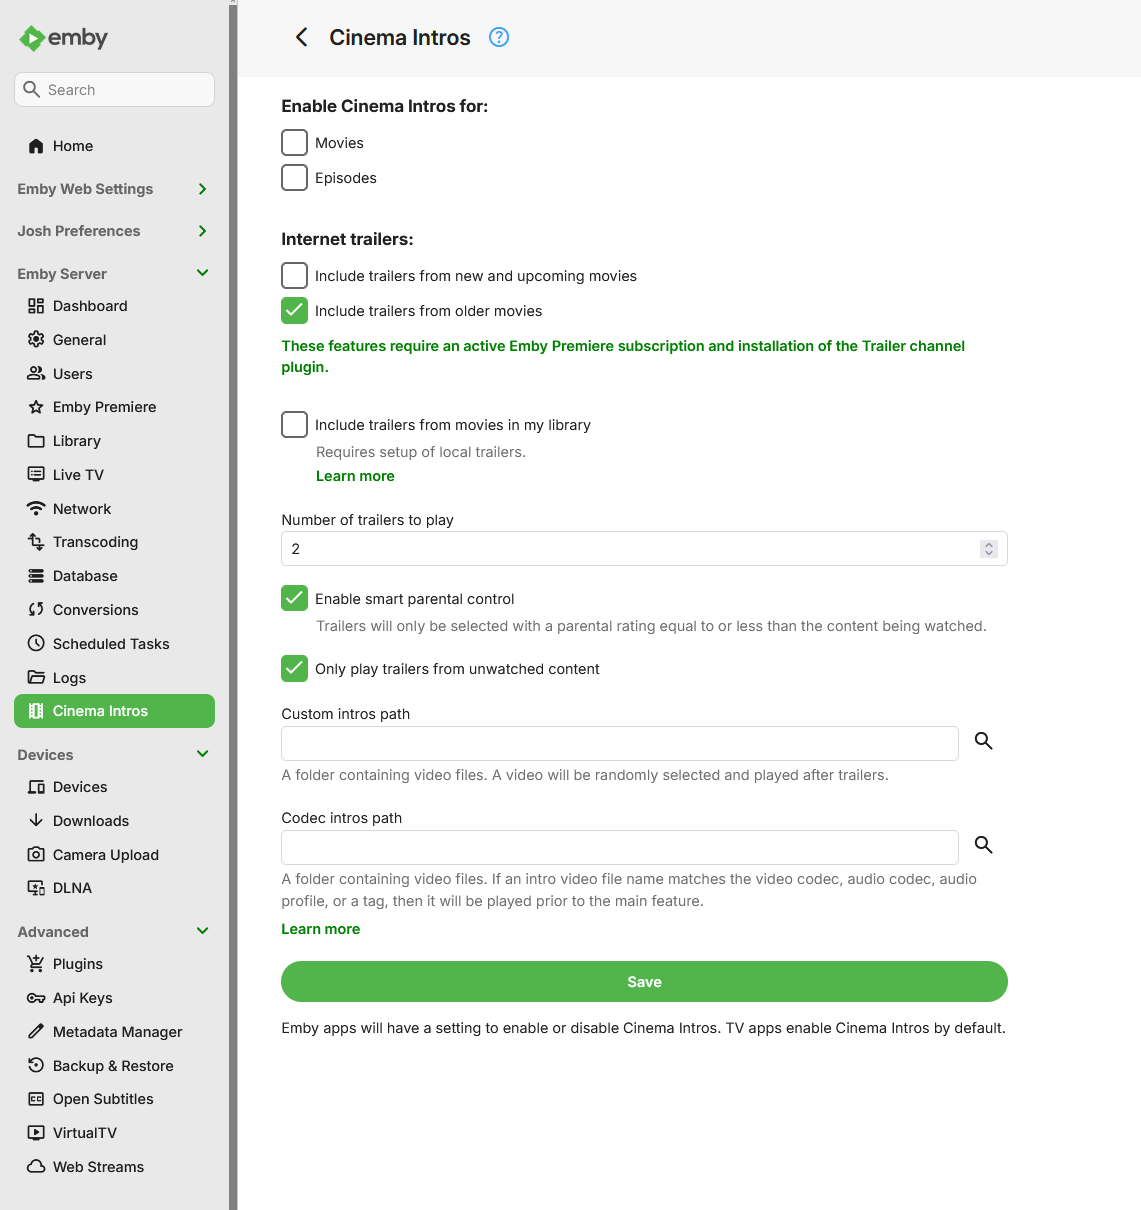The height and width of the screenshot is (1210, 1141).
Task: Go to Plugins in the sidebar
Action: pyautogui.click(x=78, y=964)
